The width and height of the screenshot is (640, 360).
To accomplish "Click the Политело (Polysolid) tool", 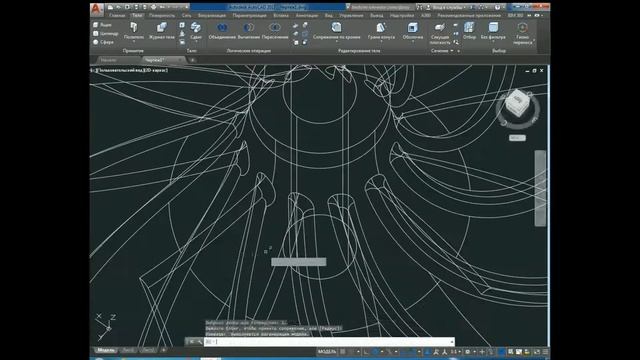I will pyautogui.click(x=134, y=31).
